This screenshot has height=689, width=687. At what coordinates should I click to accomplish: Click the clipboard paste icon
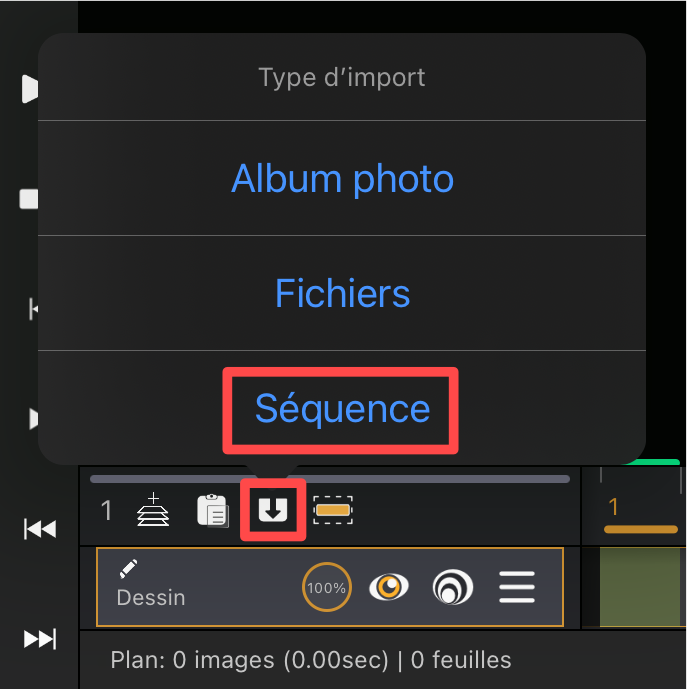[x=213, y=511]
